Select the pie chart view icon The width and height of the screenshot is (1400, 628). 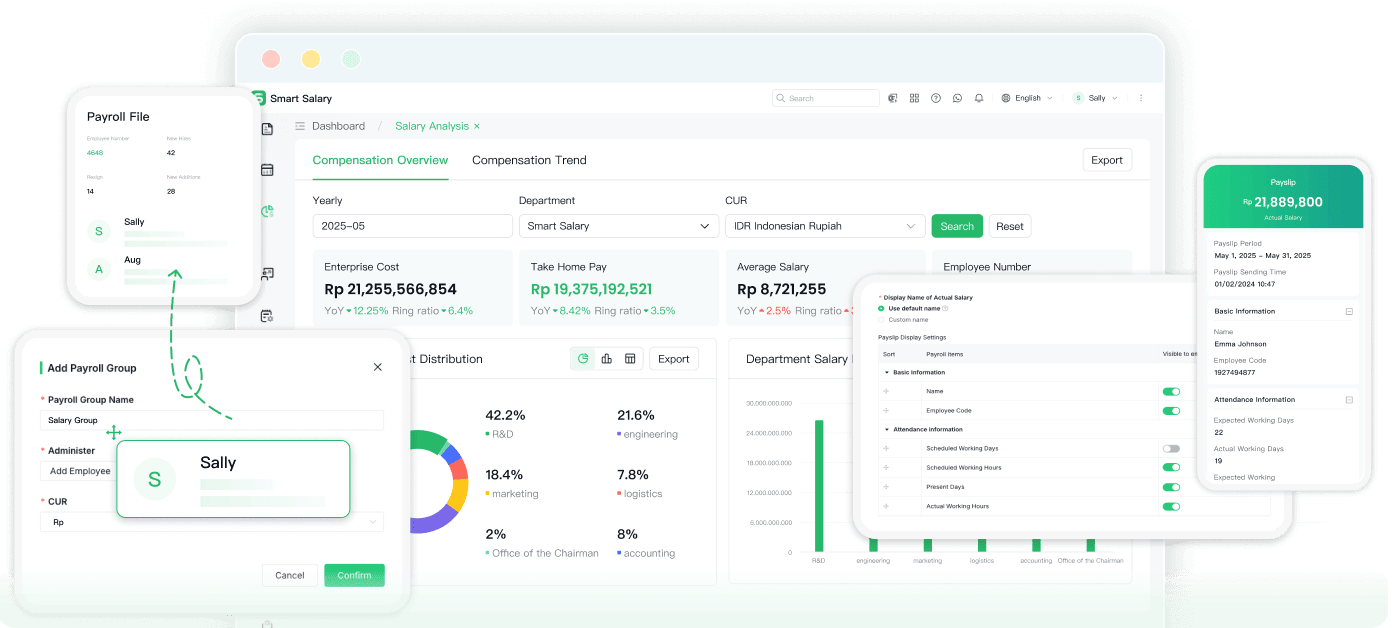583,359
